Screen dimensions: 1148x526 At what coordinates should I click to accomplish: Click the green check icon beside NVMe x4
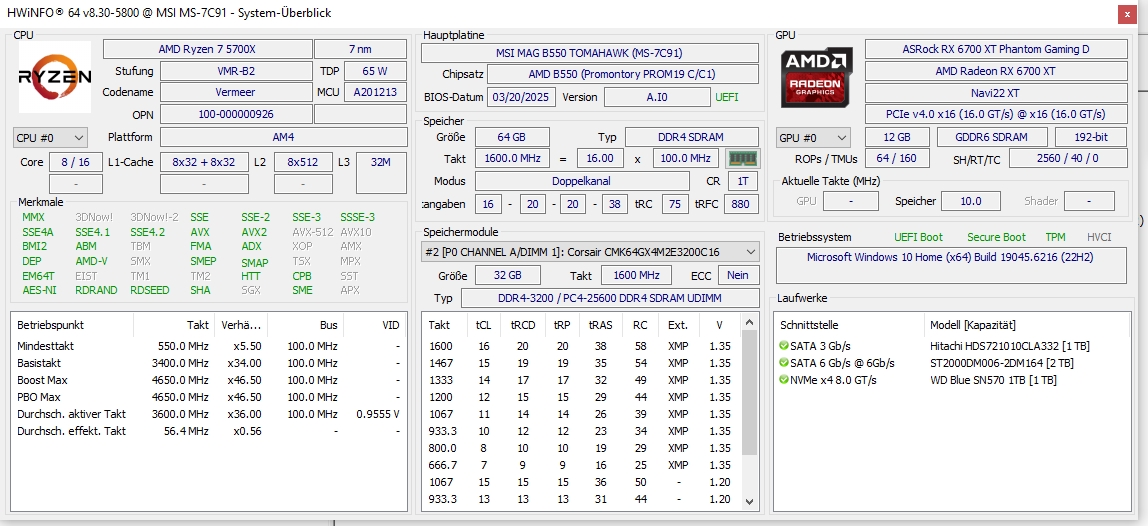[x=784, y=379]
